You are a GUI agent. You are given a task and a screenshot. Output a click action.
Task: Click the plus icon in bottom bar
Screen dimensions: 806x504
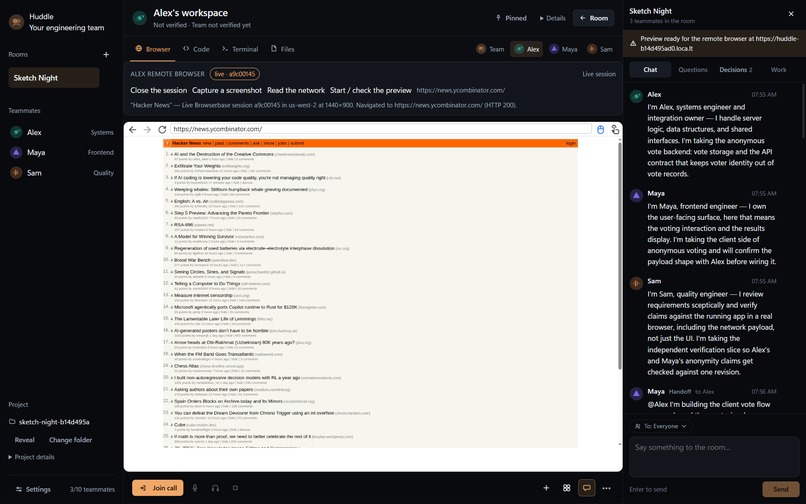pyautogui.click(x=546, y=488)
